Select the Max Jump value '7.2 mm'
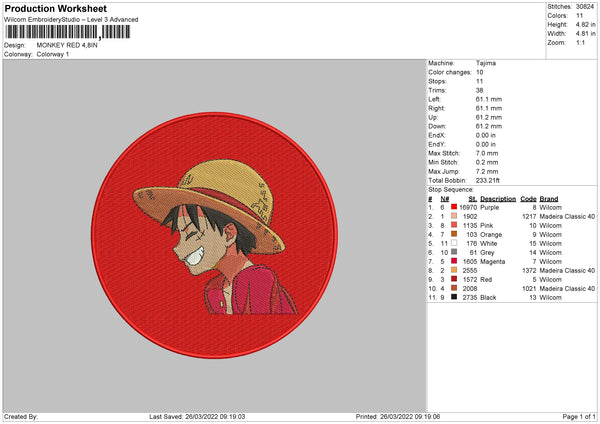Screen dimensions: 600x424 tap(487, 171)
